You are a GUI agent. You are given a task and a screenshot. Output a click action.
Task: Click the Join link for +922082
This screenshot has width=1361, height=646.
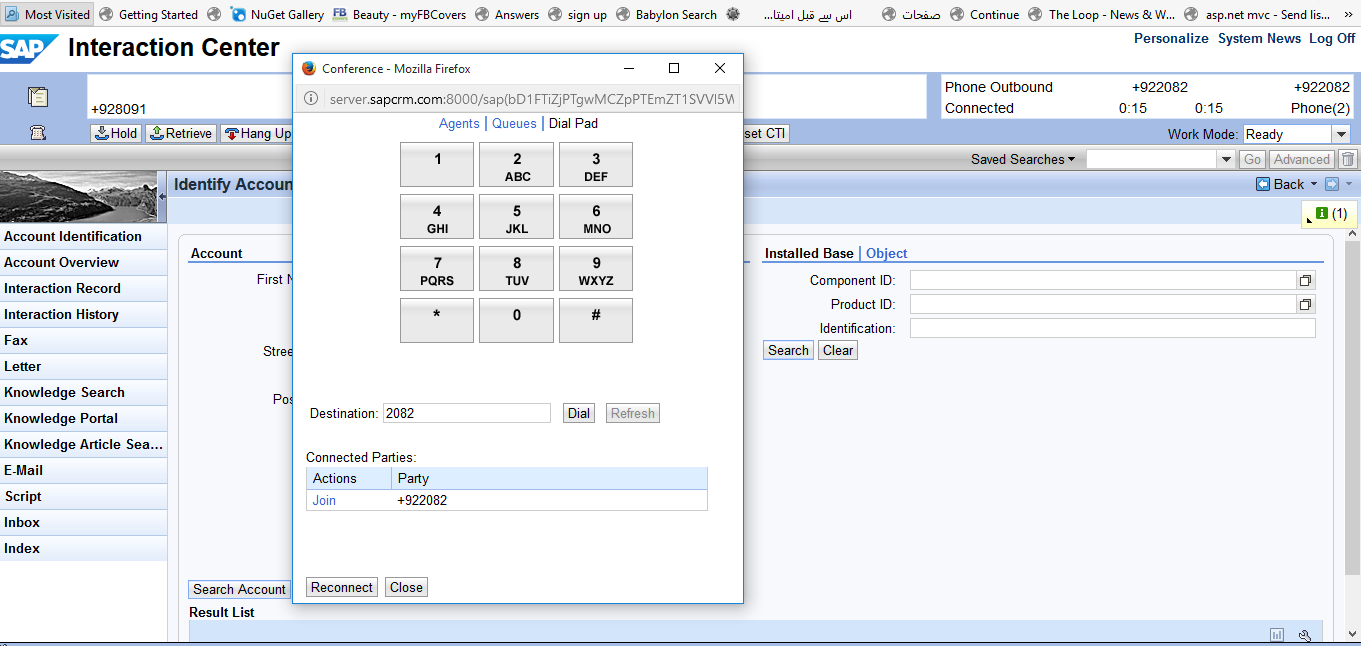(324, 500)
